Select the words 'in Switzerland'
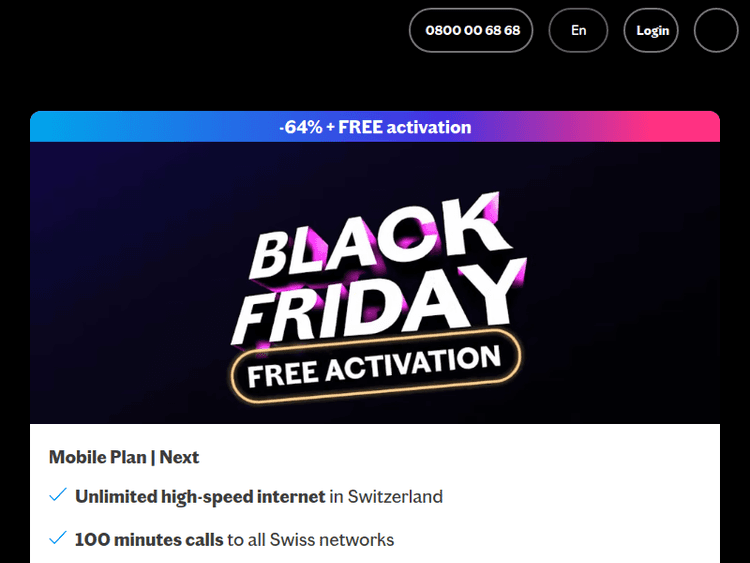 [386, 496]
